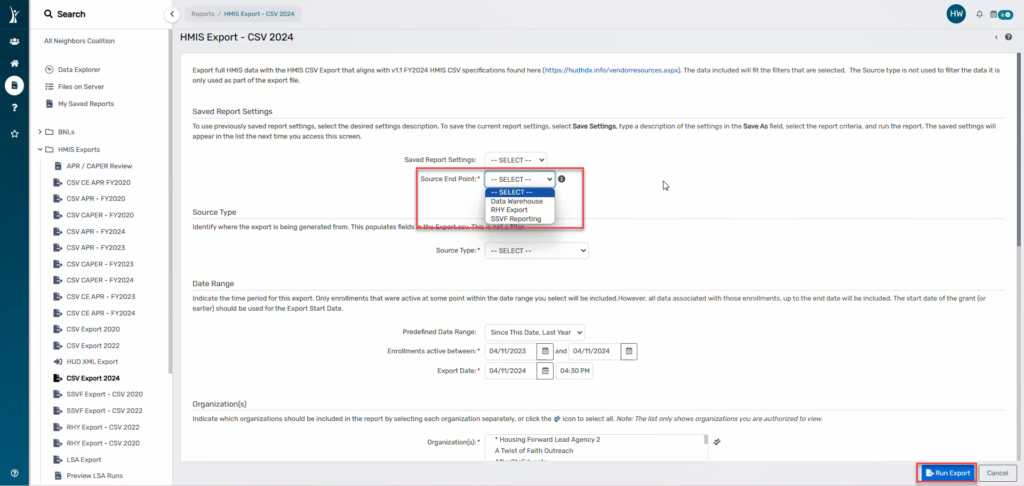This screenshot has width=1024, height=486.
Task: Open the hudhdx.info vendor resources link
Action: (613, 69)
